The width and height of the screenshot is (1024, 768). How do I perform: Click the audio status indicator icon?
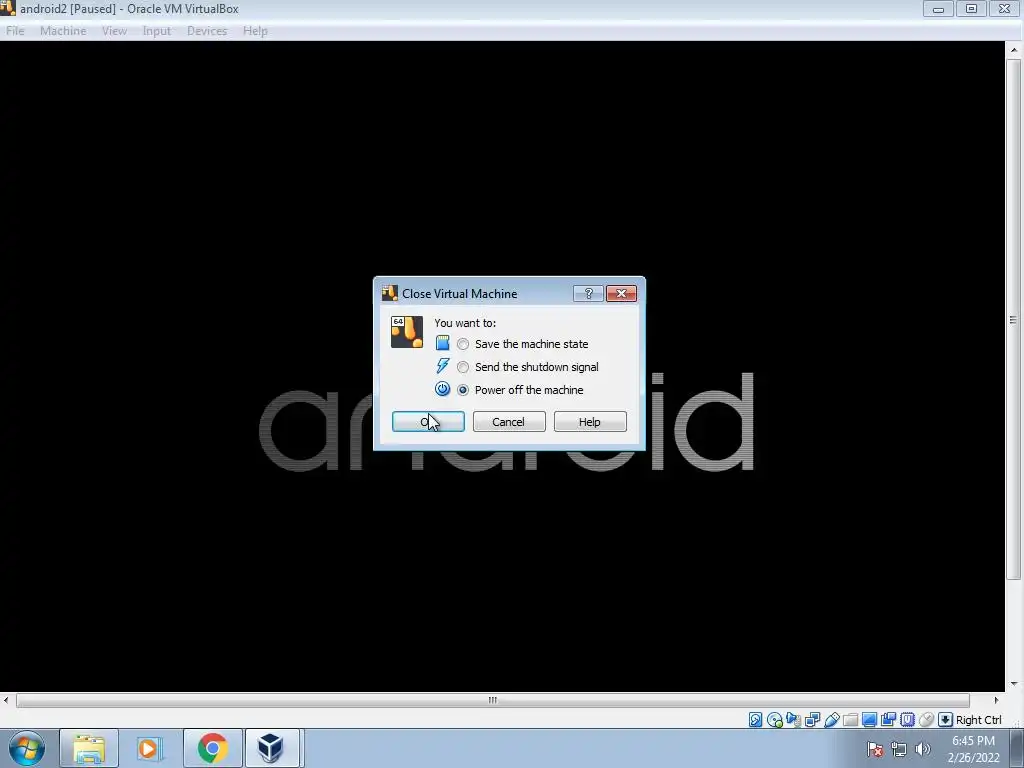coord(793,720)
